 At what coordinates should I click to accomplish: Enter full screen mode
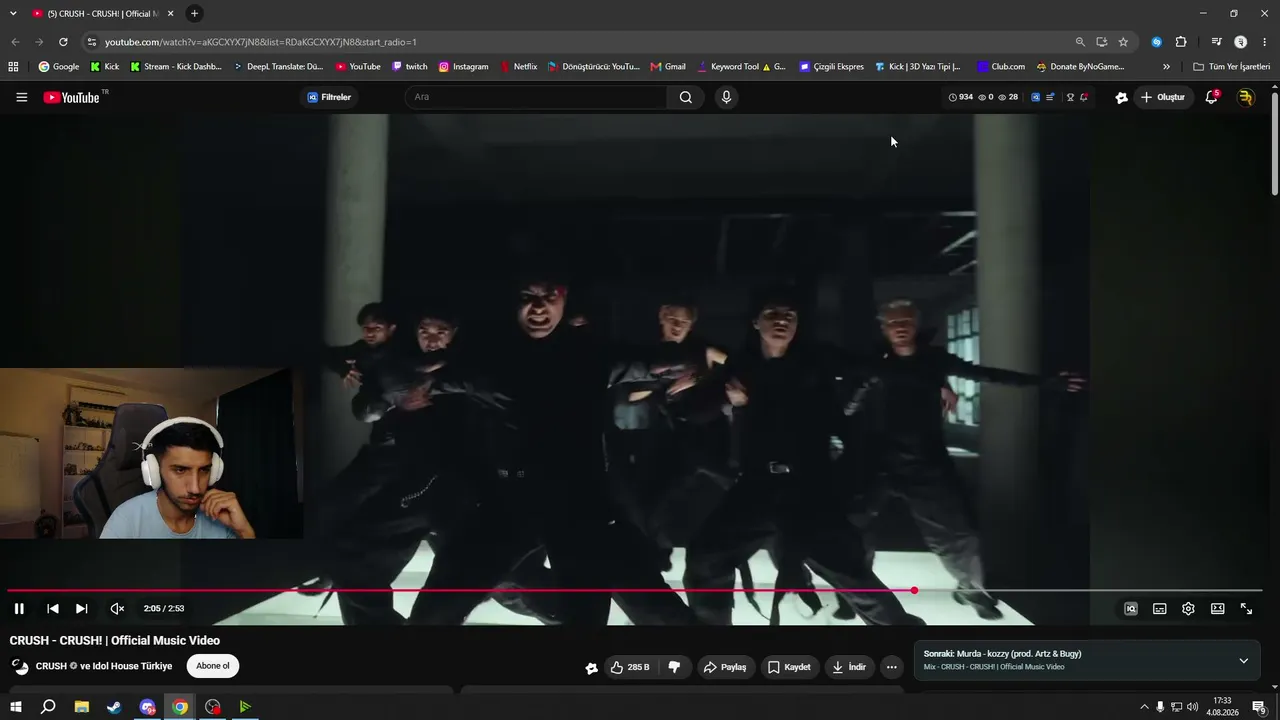click(1246, 608)
